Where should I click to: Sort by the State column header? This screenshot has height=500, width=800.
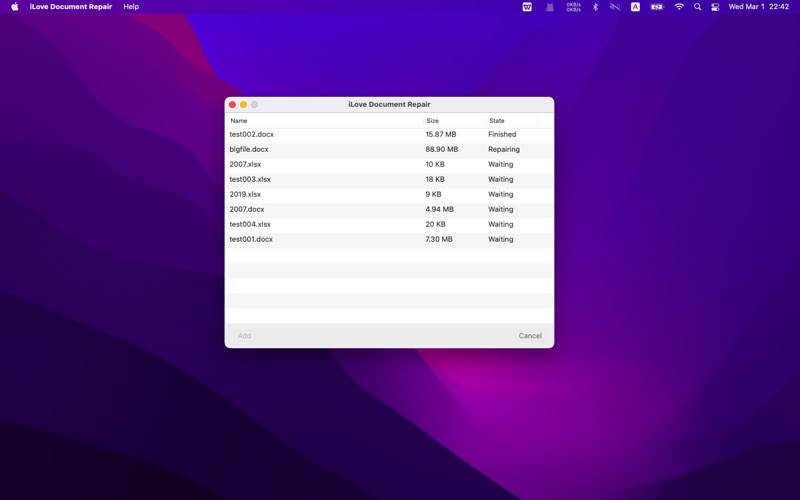coord(496,121)
